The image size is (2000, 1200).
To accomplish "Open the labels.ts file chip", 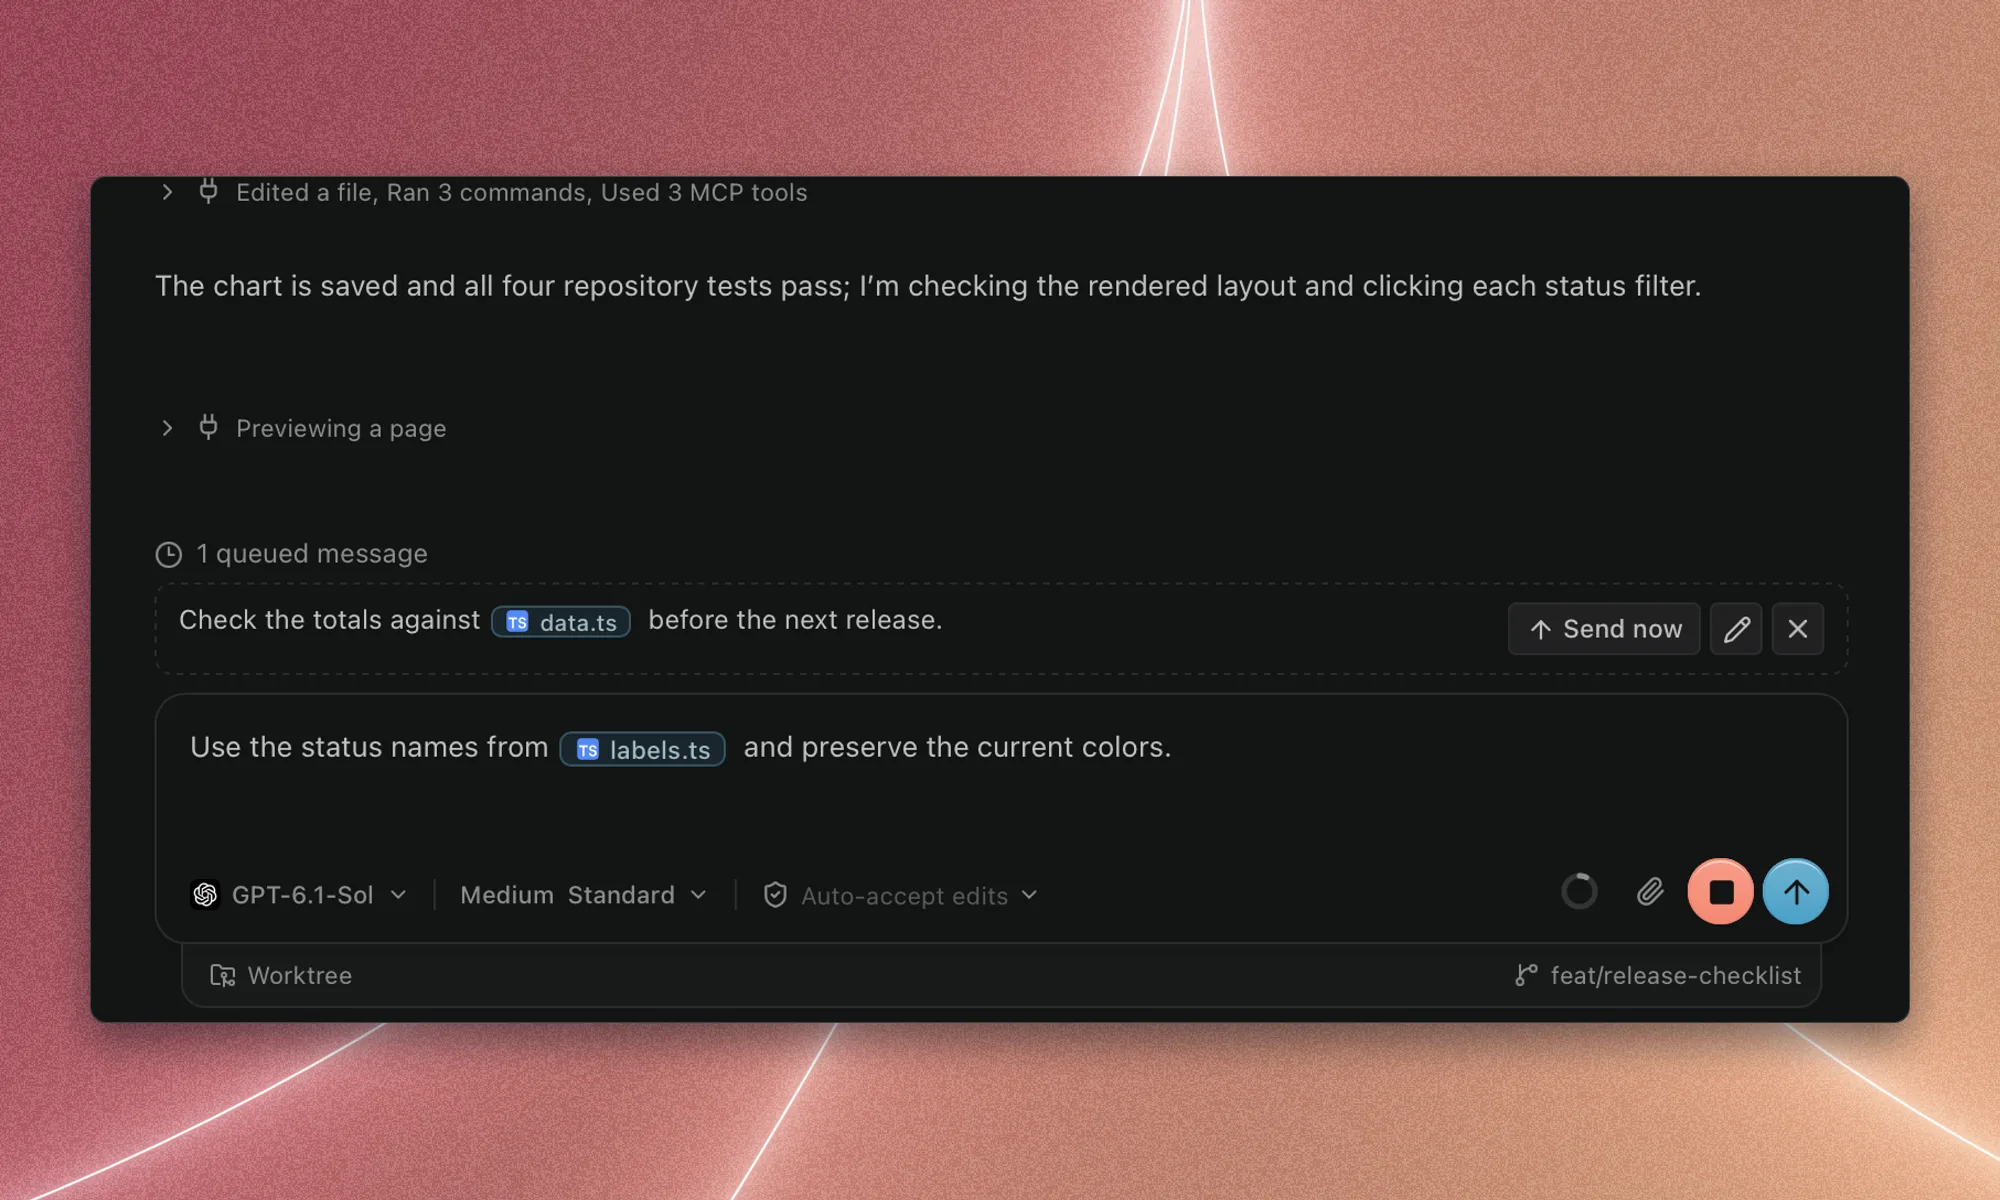I will pyautogui.click(x=643, y=749).
